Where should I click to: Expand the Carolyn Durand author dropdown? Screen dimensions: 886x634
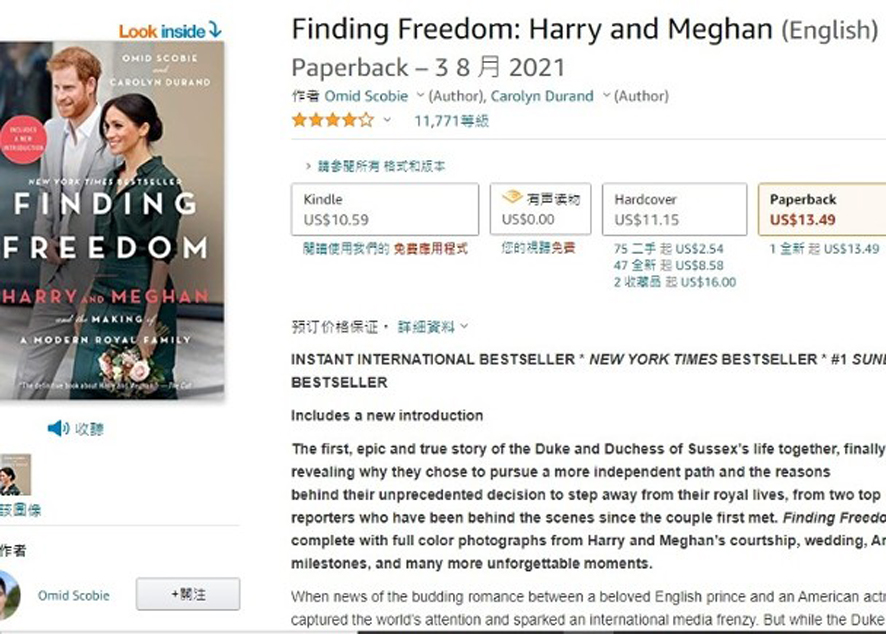(x=606, y=95)
